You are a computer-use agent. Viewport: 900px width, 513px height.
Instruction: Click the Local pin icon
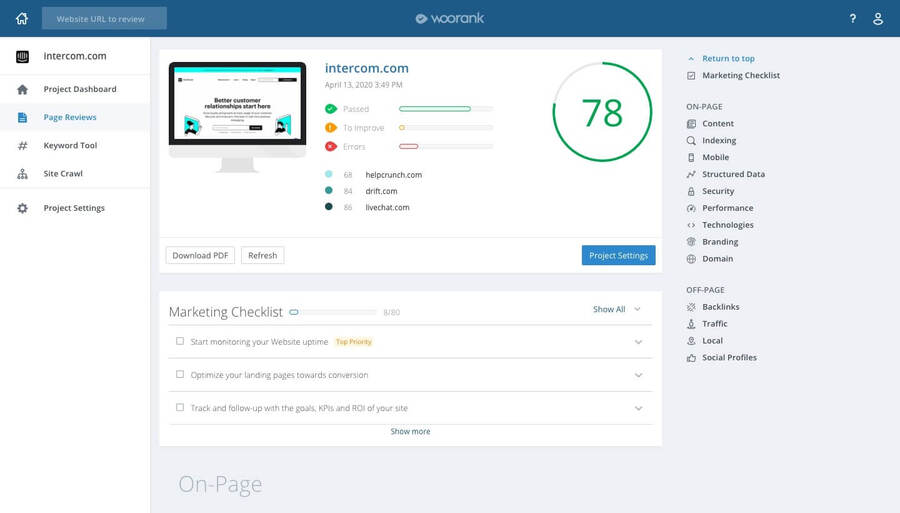[x=691, y=340]
